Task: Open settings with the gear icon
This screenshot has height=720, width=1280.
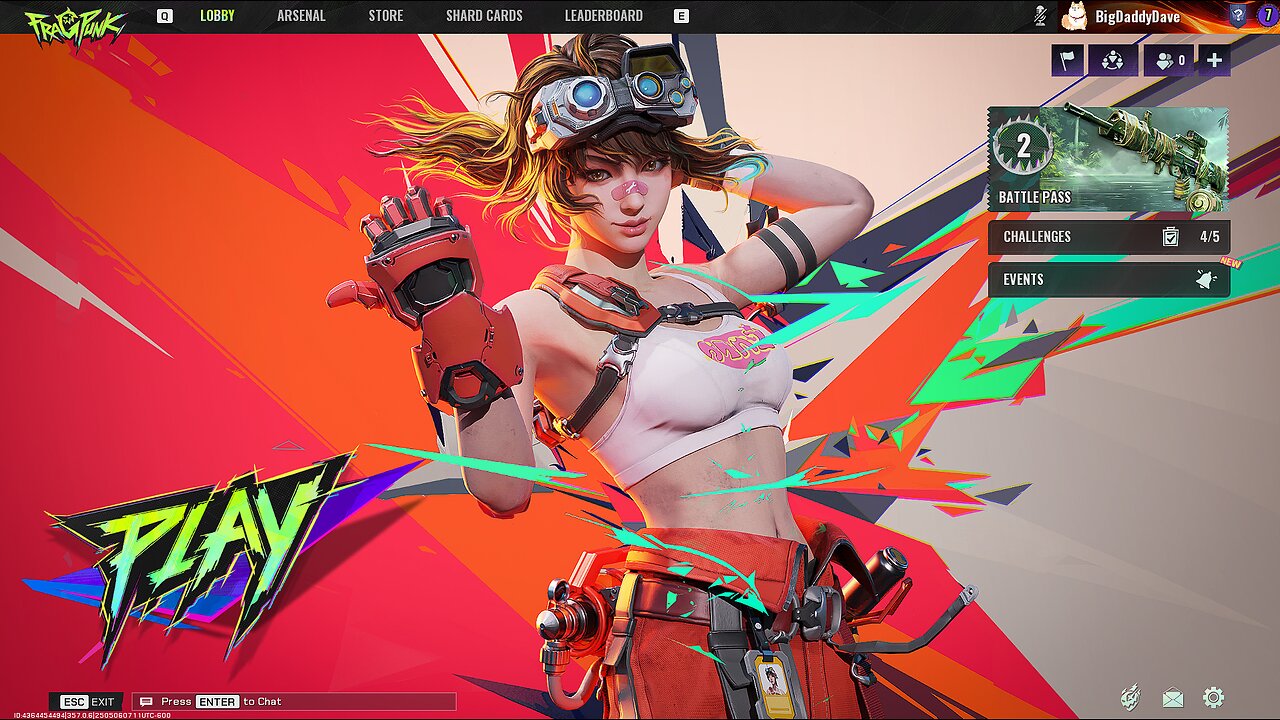Action: (1214, 698)
